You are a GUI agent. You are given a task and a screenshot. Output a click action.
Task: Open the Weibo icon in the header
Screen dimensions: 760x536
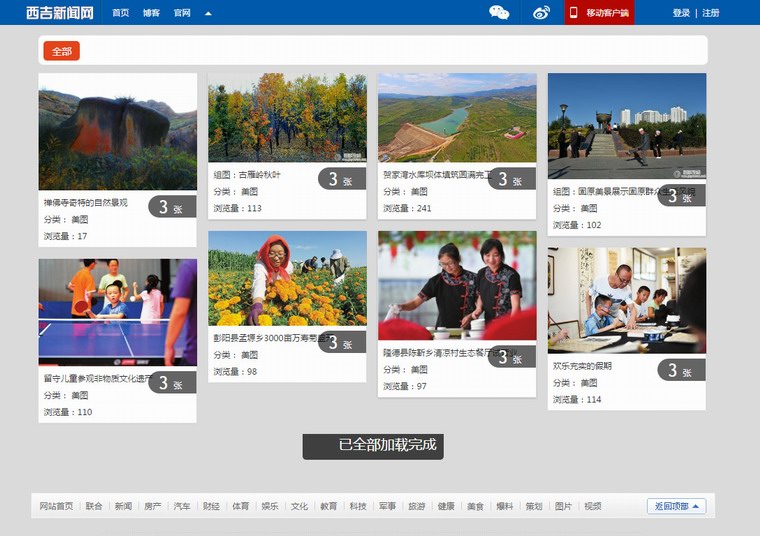pos(541,13)
